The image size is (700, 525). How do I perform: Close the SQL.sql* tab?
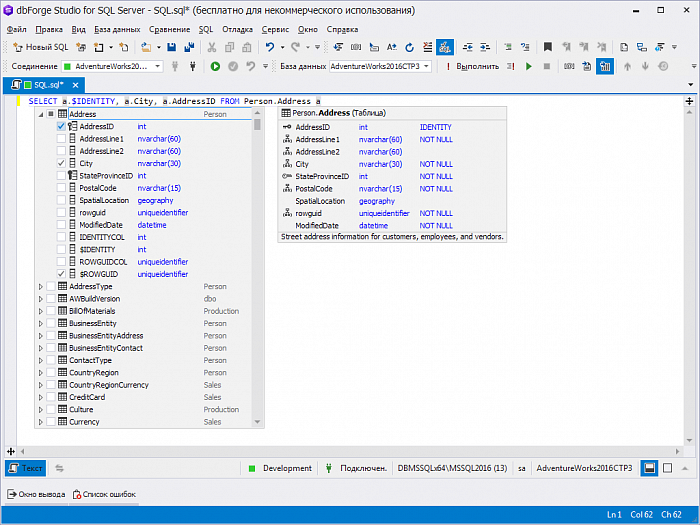click(75, 85)
